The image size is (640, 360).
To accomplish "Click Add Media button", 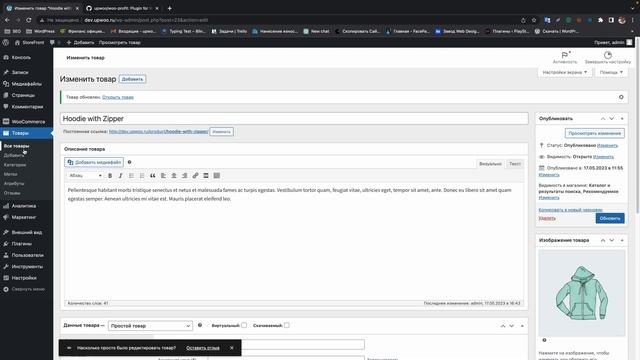I will tap(94, 162).
